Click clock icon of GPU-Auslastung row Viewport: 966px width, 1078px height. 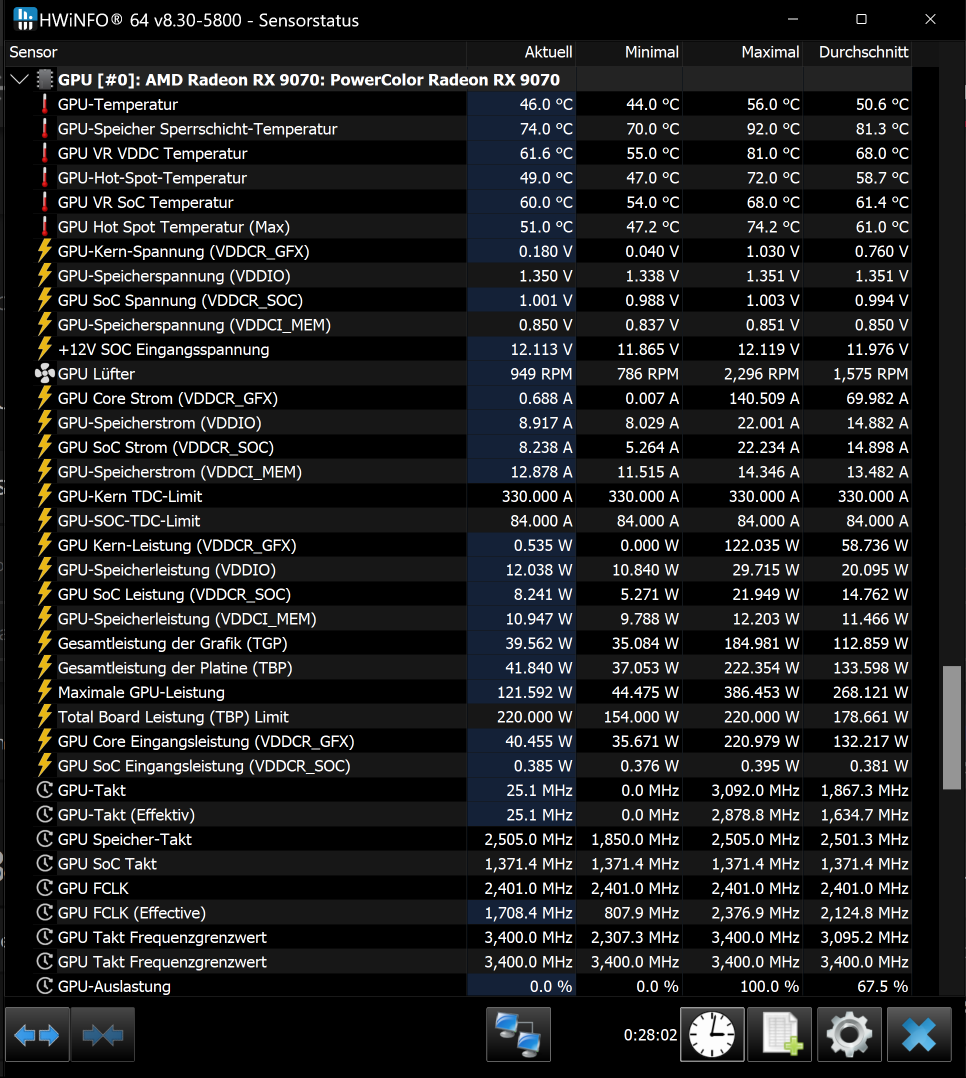pos(45,987)
